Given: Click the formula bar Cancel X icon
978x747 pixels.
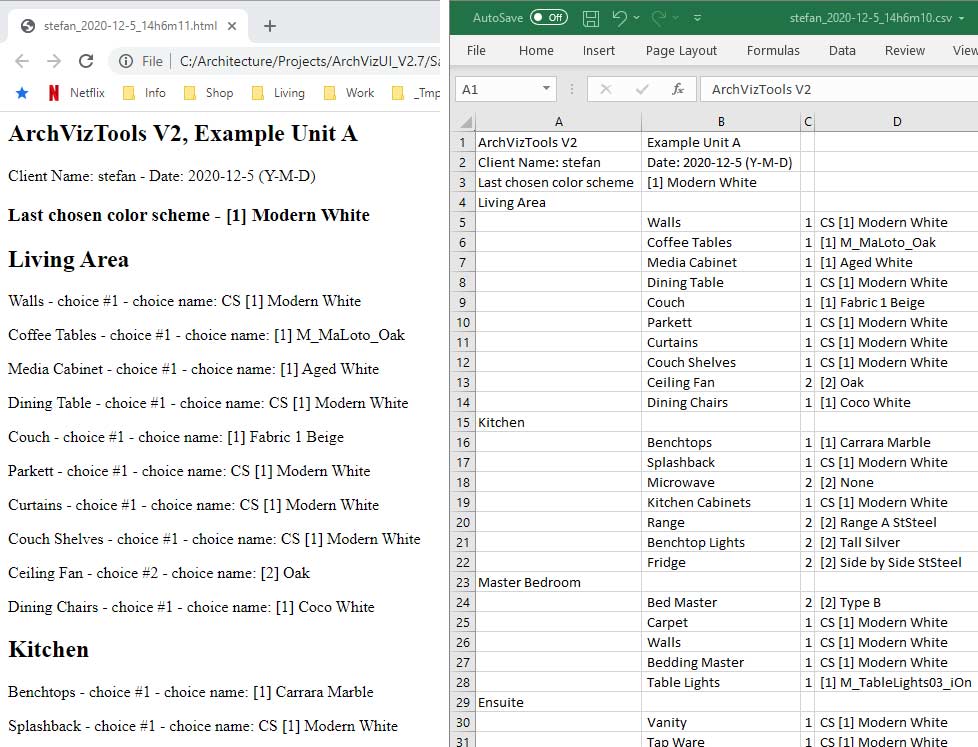Looking at the screenshot, I should pos(605,90).
